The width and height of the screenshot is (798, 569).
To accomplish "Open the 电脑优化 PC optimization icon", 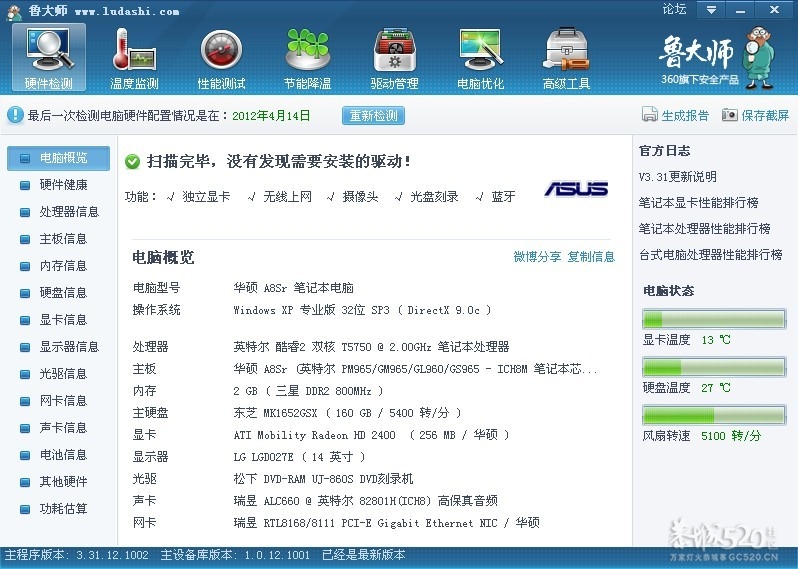I will [x=481, y=58].
